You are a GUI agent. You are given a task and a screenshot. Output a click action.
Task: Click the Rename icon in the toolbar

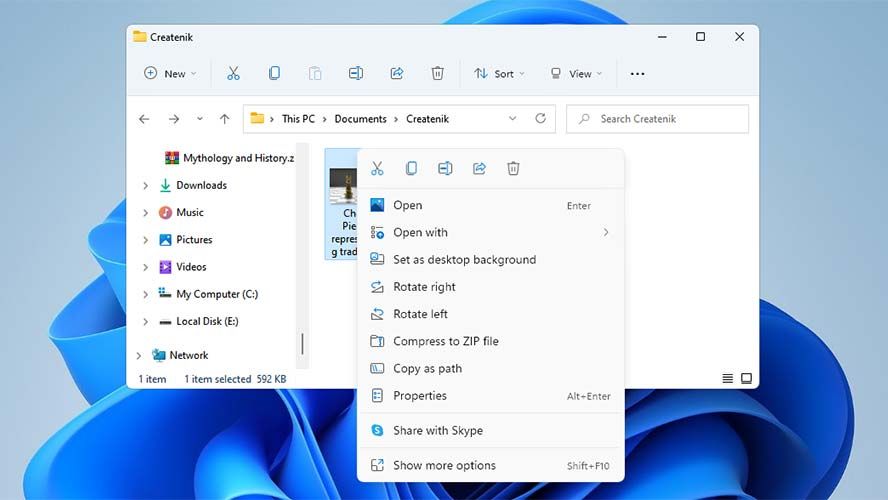(356, 74)
